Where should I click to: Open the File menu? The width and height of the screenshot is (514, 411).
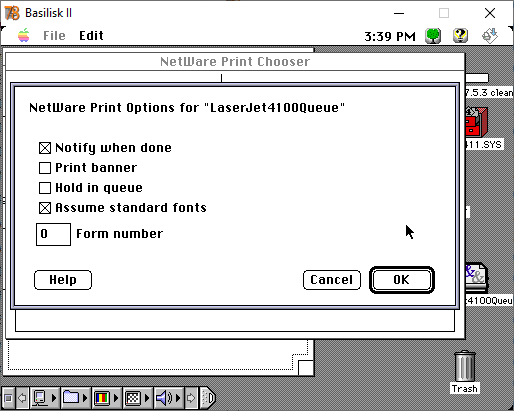54,36
